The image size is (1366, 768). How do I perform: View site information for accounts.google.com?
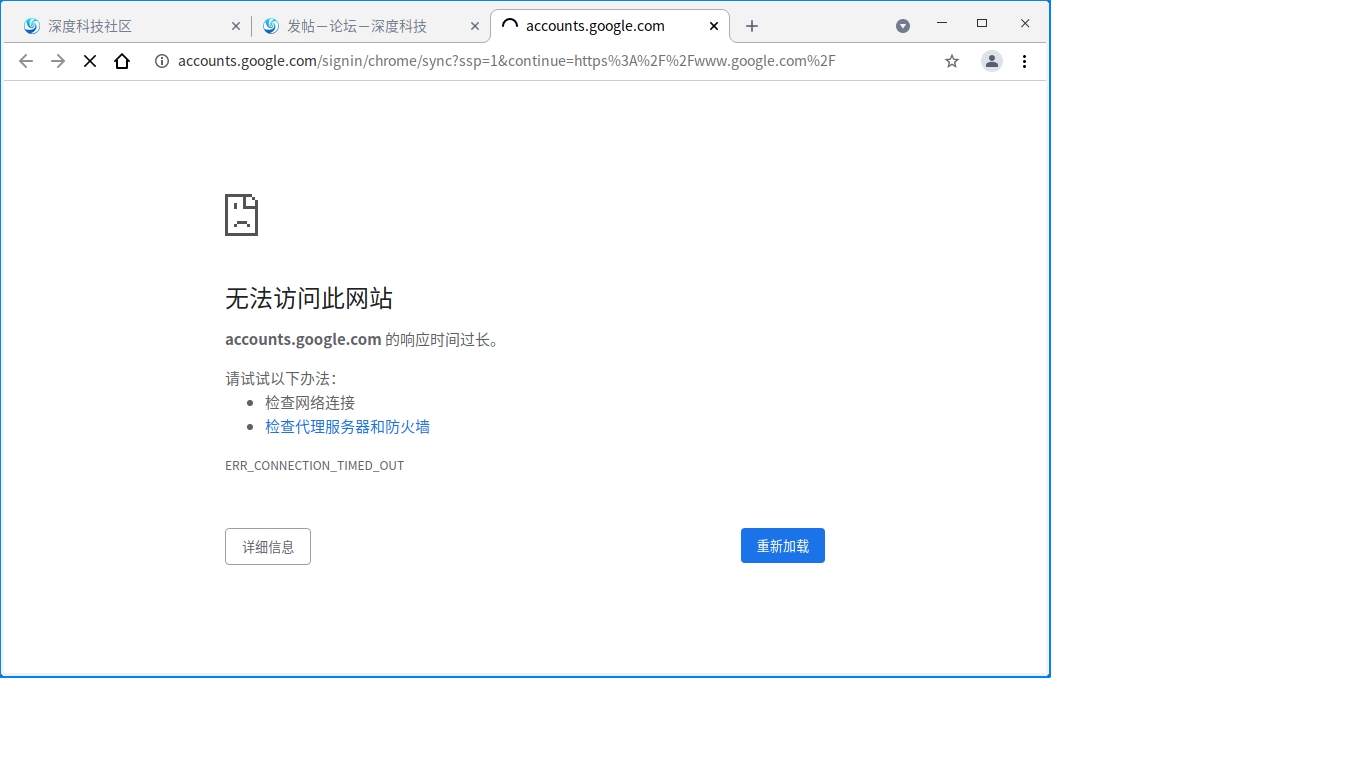[162, 61]
